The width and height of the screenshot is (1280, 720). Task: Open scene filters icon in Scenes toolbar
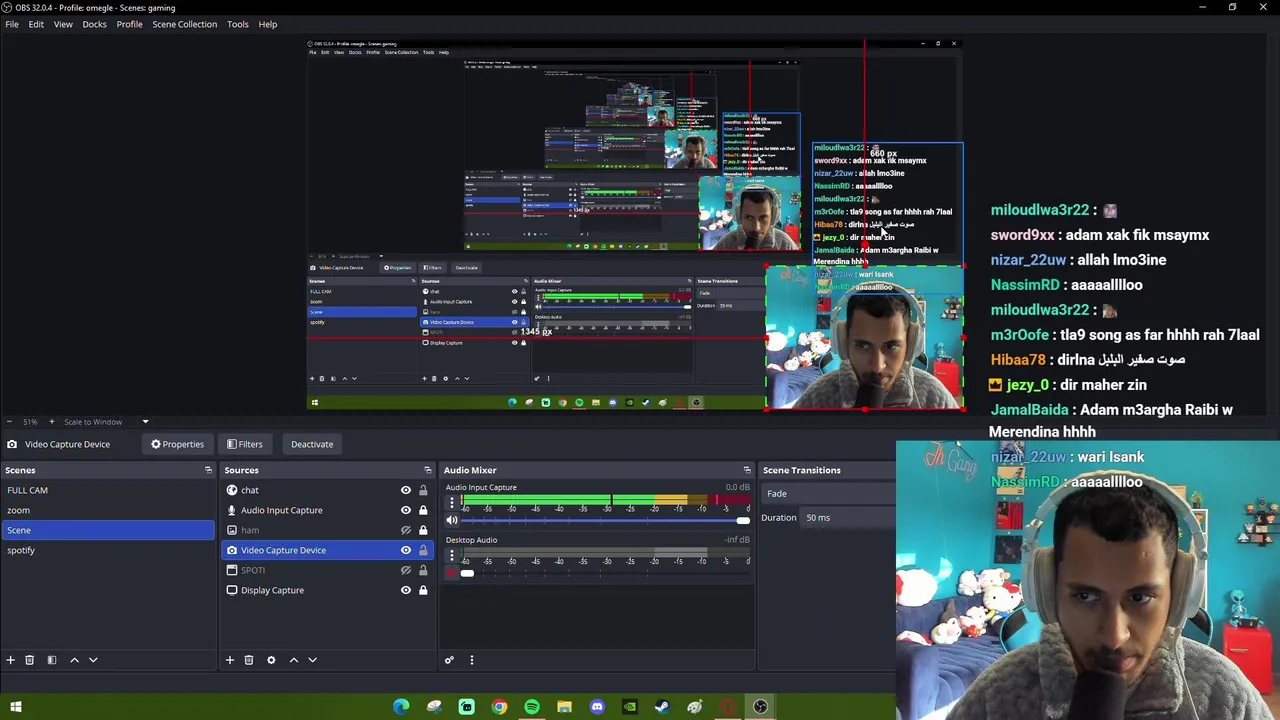(x=51, y=660)
